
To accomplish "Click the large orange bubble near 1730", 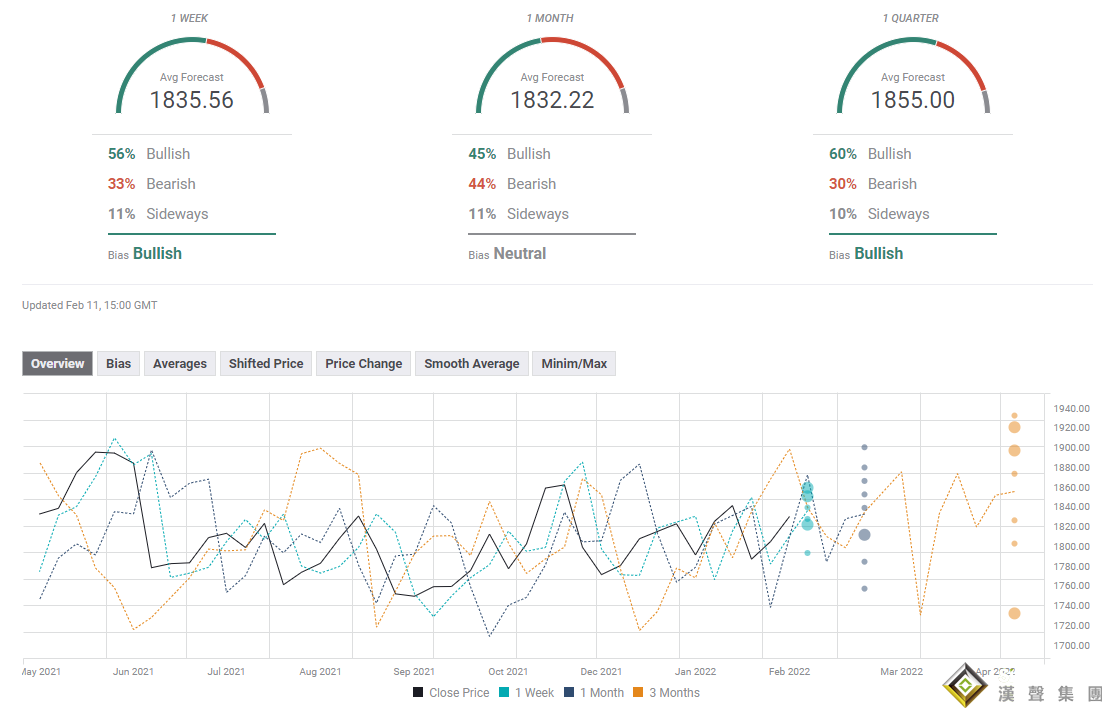I will pos(1014,613).
